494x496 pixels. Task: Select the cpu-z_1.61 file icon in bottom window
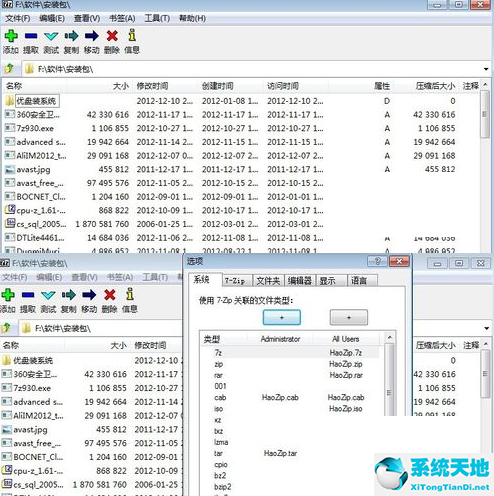7,470
